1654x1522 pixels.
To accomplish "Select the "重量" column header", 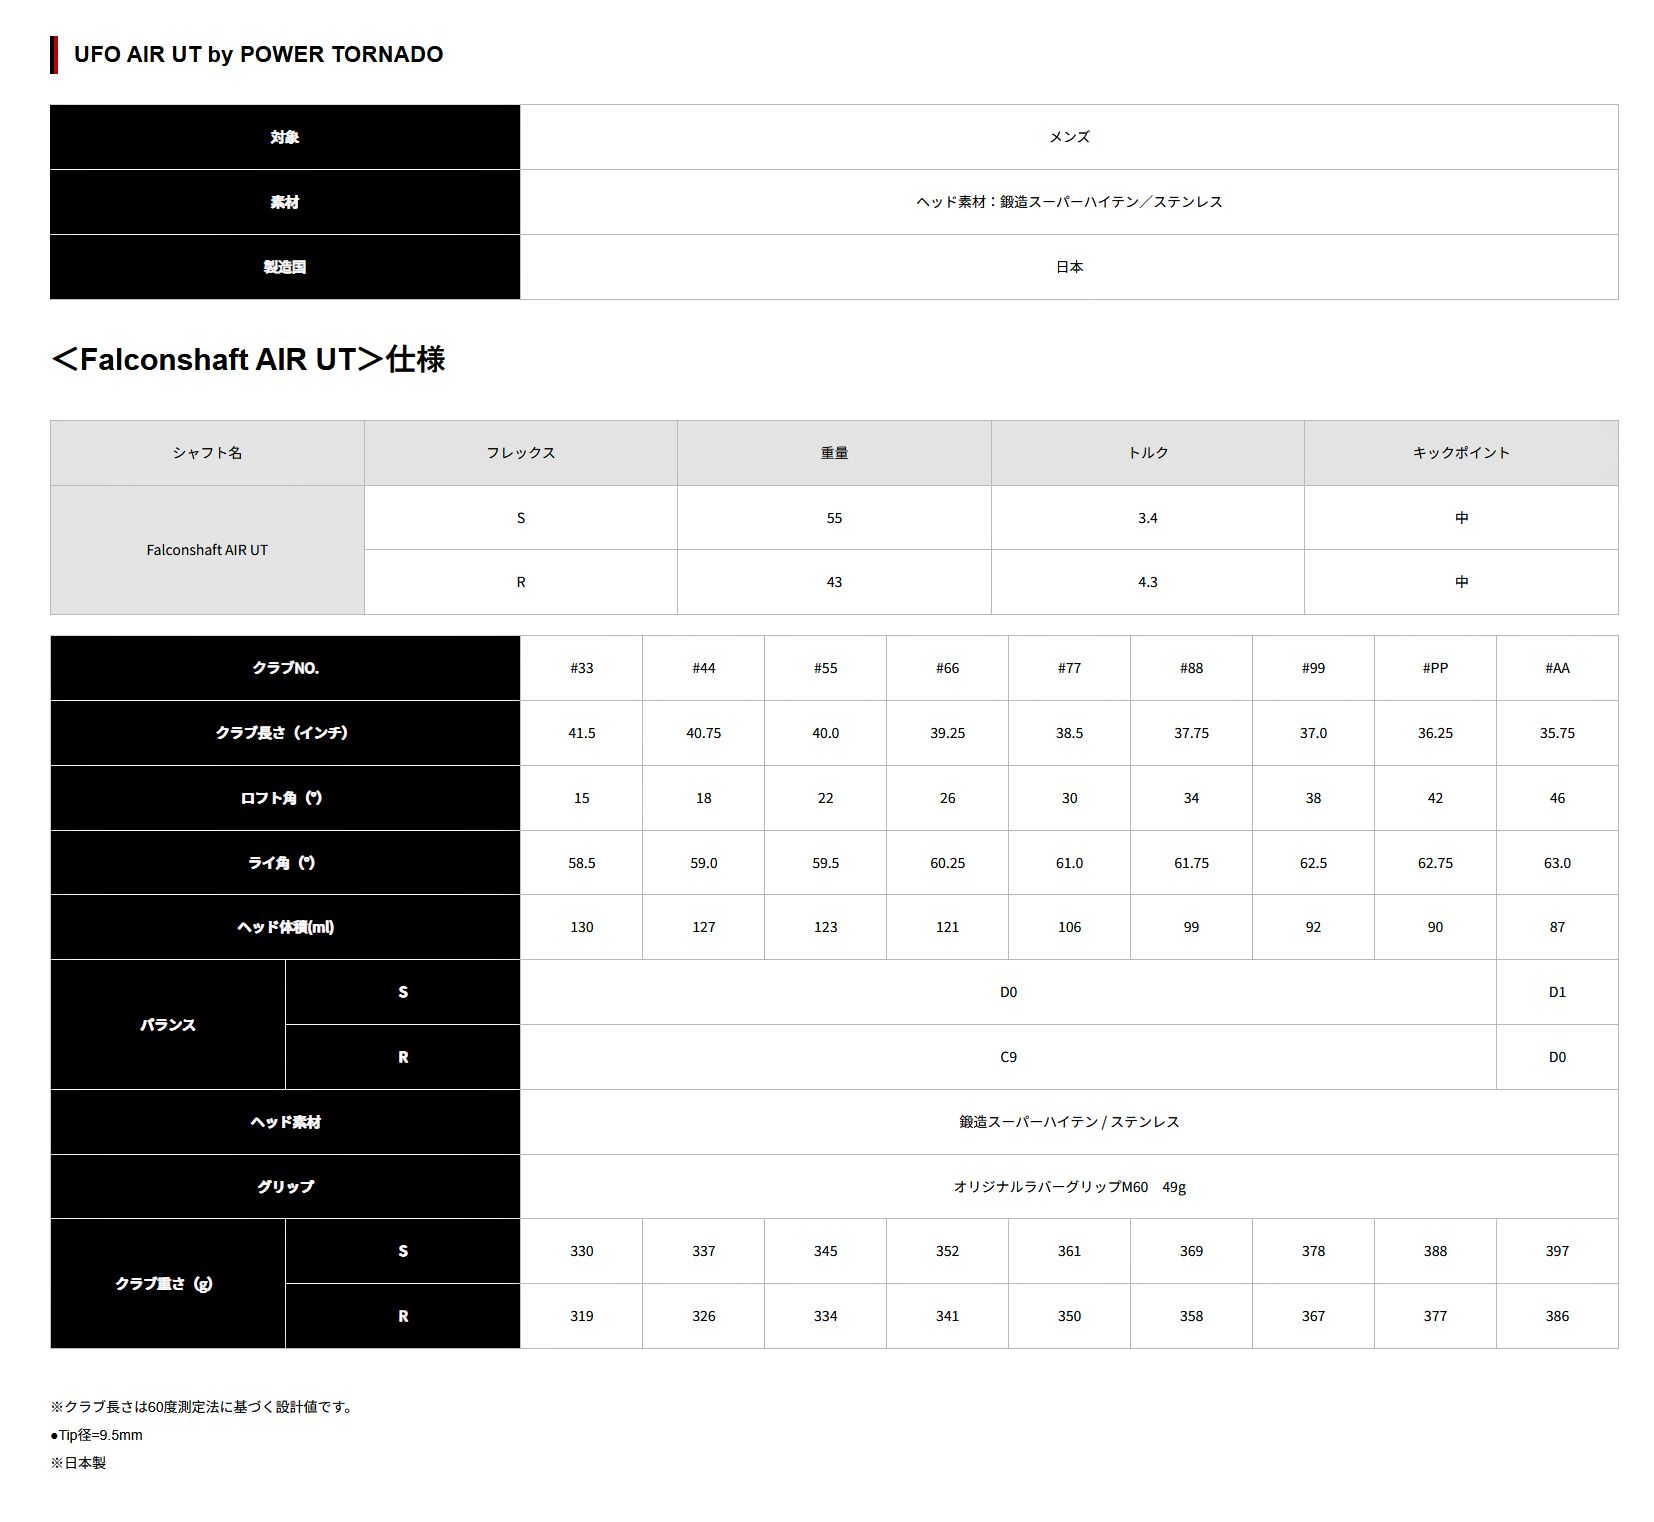I will 834,453.
